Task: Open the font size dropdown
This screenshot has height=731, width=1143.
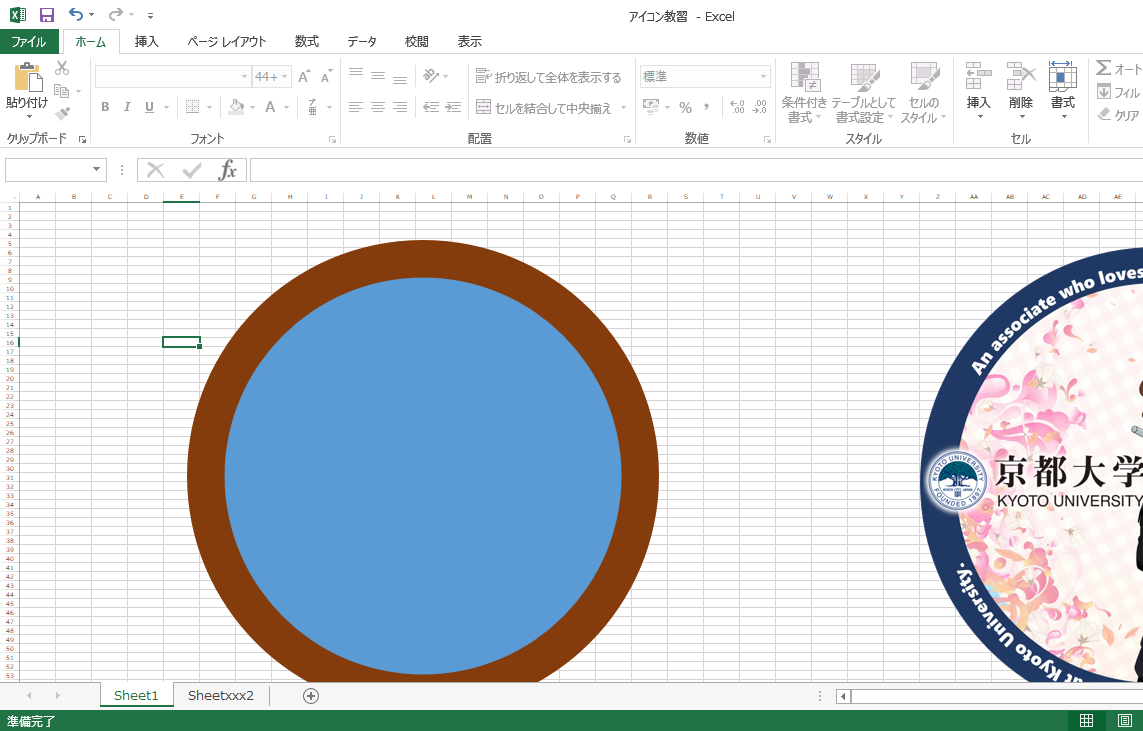Action: [x=283, y=75]
